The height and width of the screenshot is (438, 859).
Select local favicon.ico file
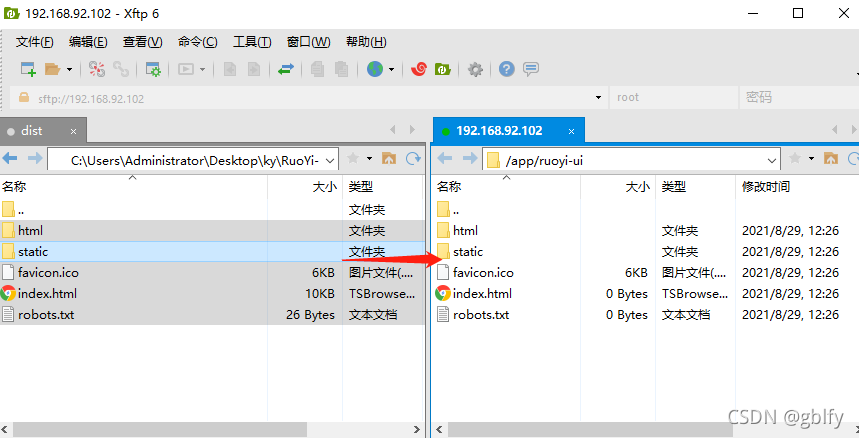(213, 273)
